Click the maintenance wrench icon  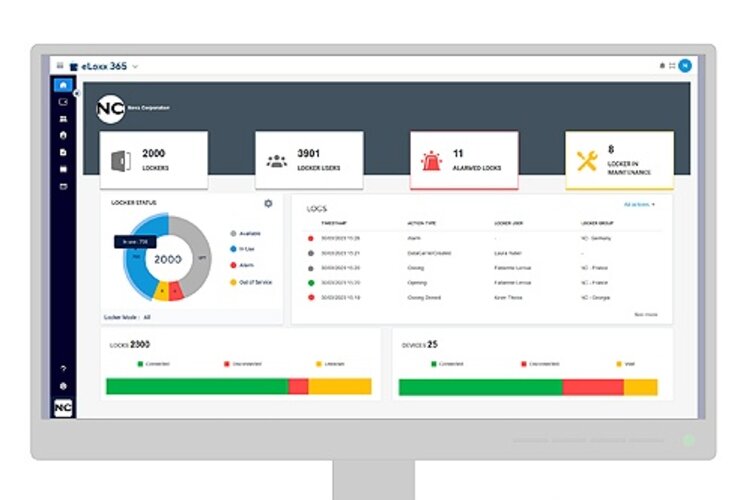[x=586, y=160]
